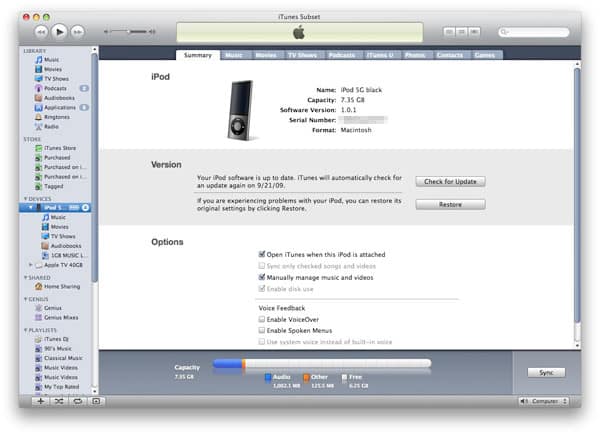Open iTunes Store in sidebar

point(60,148)
